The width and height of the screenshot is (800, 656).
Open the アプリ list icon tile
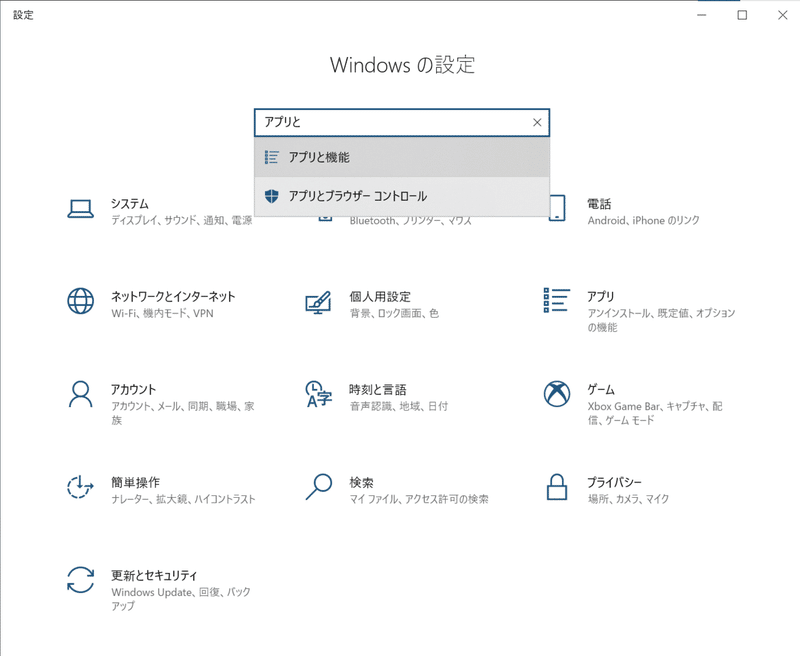pyautogui.click(x=557, y=300)
